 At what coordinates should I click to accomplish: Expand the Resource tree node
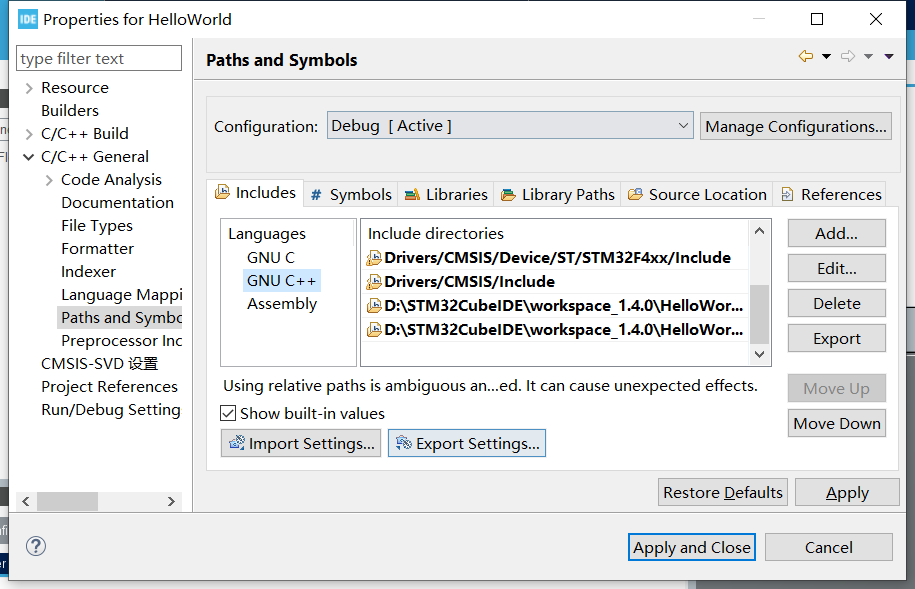(29, 88)
